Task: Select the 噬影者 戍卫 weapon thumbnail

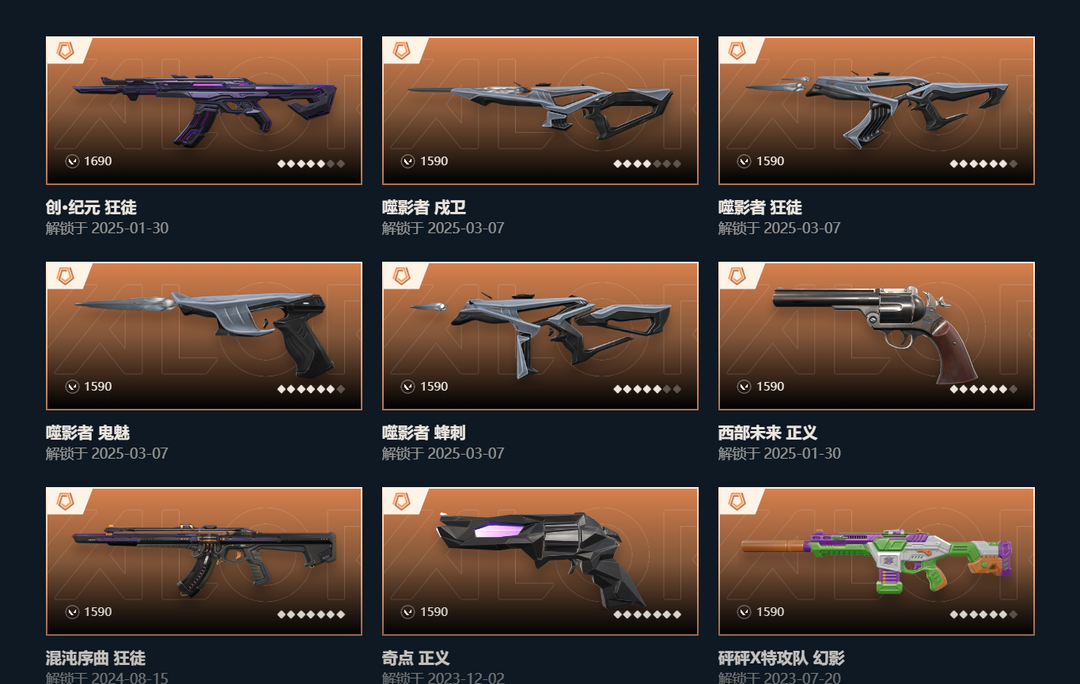Action: [540, 111]
